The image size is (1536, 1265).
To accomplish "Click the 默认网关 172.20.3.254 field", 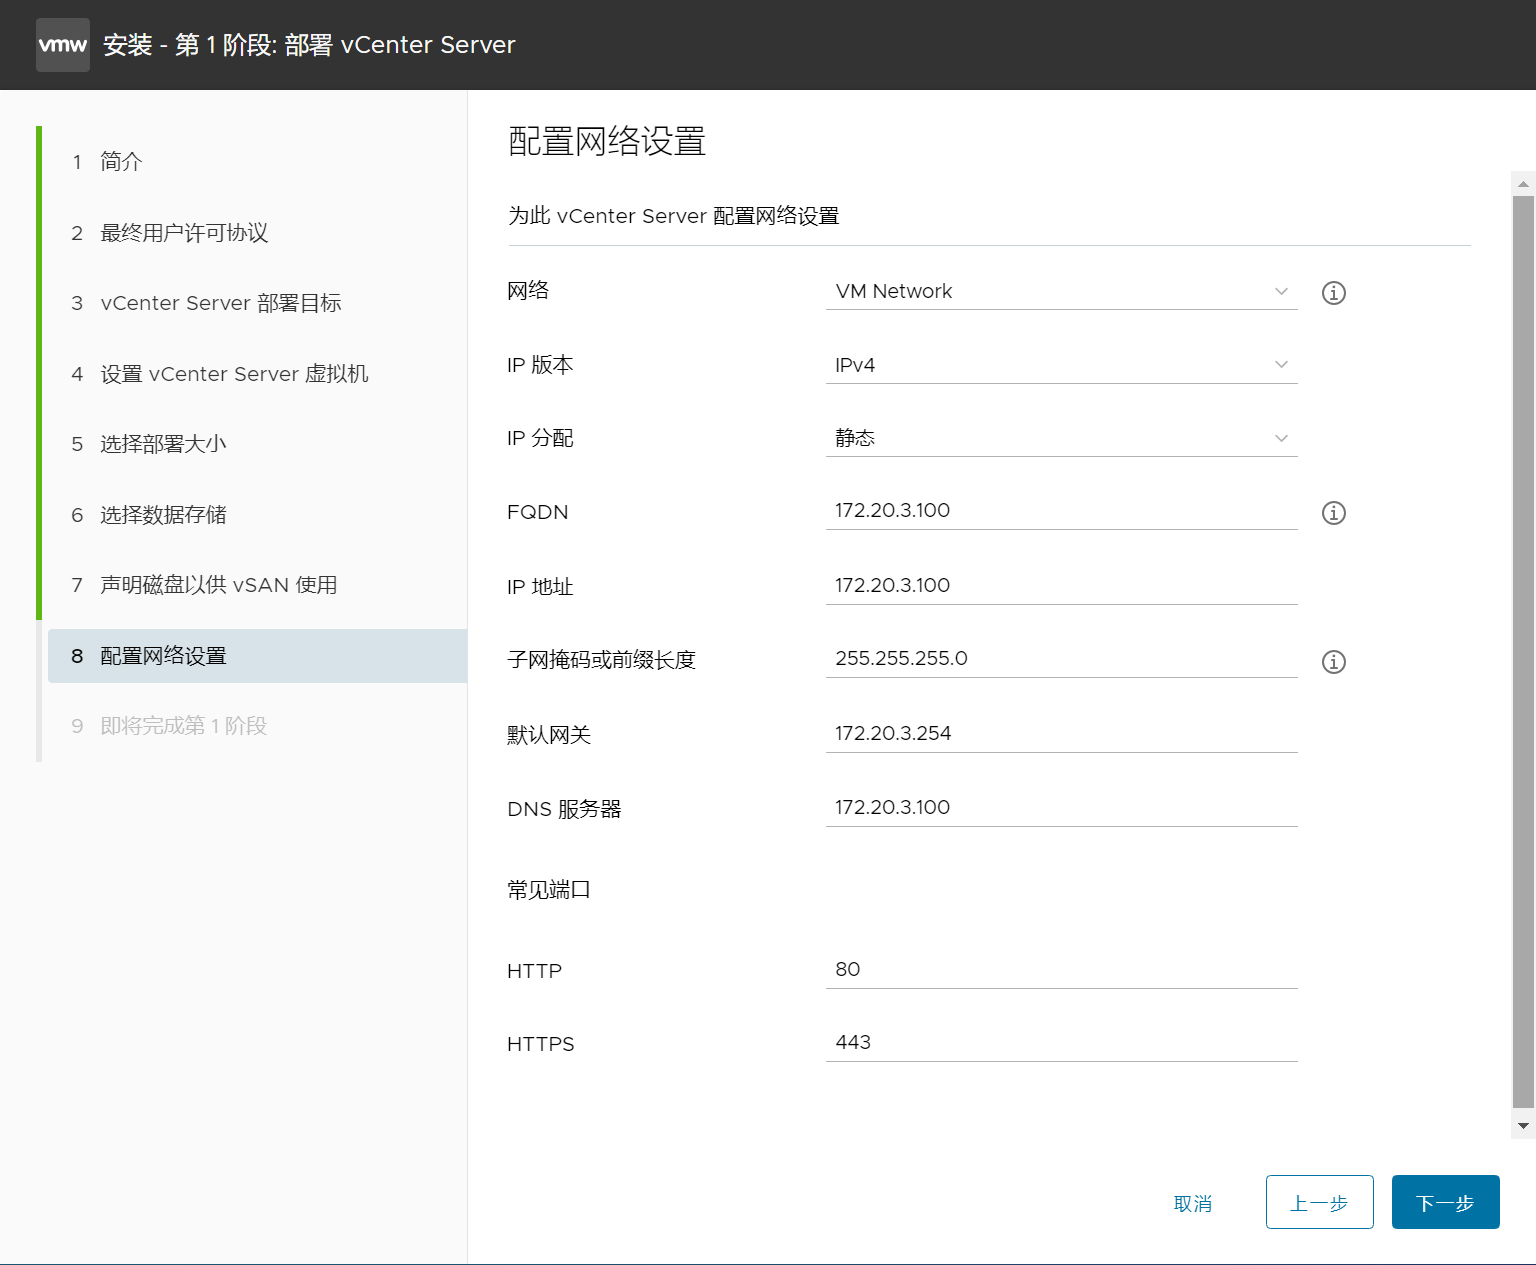I will [x=1061, y=734].
